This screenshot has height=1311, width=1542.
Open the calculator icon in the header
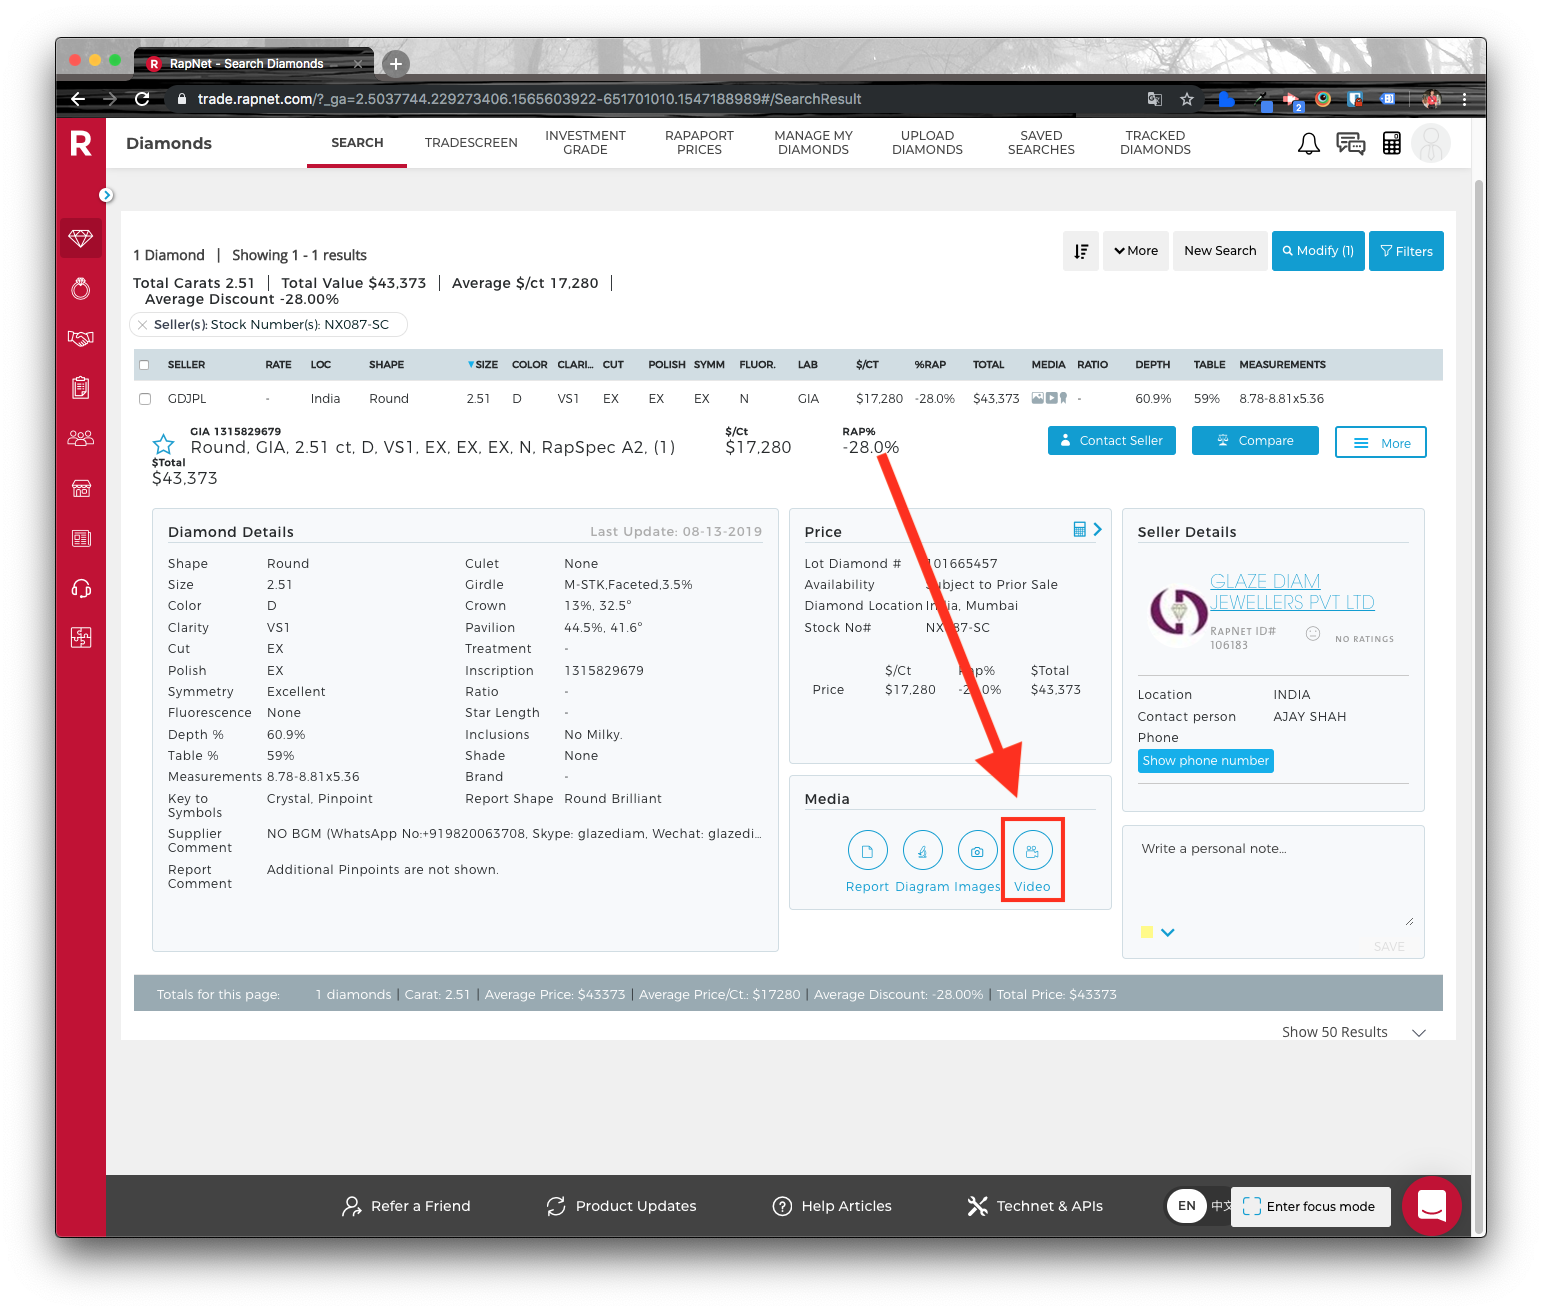1391,144
